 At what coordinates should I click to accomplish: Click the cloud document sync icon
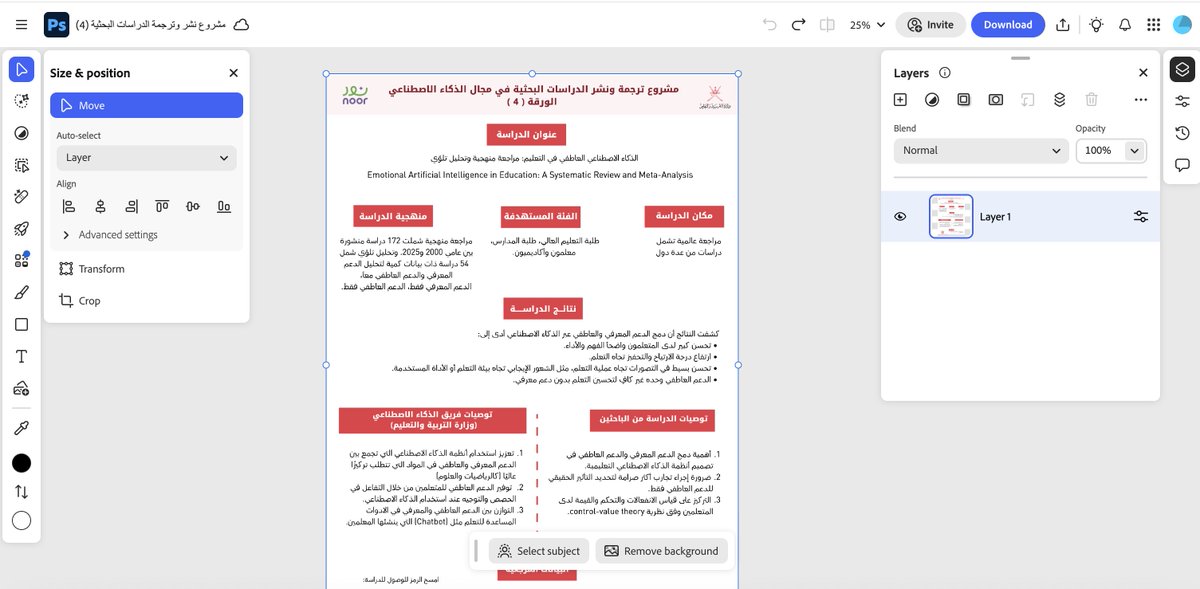pyautogui.click(x=241, y=24)
